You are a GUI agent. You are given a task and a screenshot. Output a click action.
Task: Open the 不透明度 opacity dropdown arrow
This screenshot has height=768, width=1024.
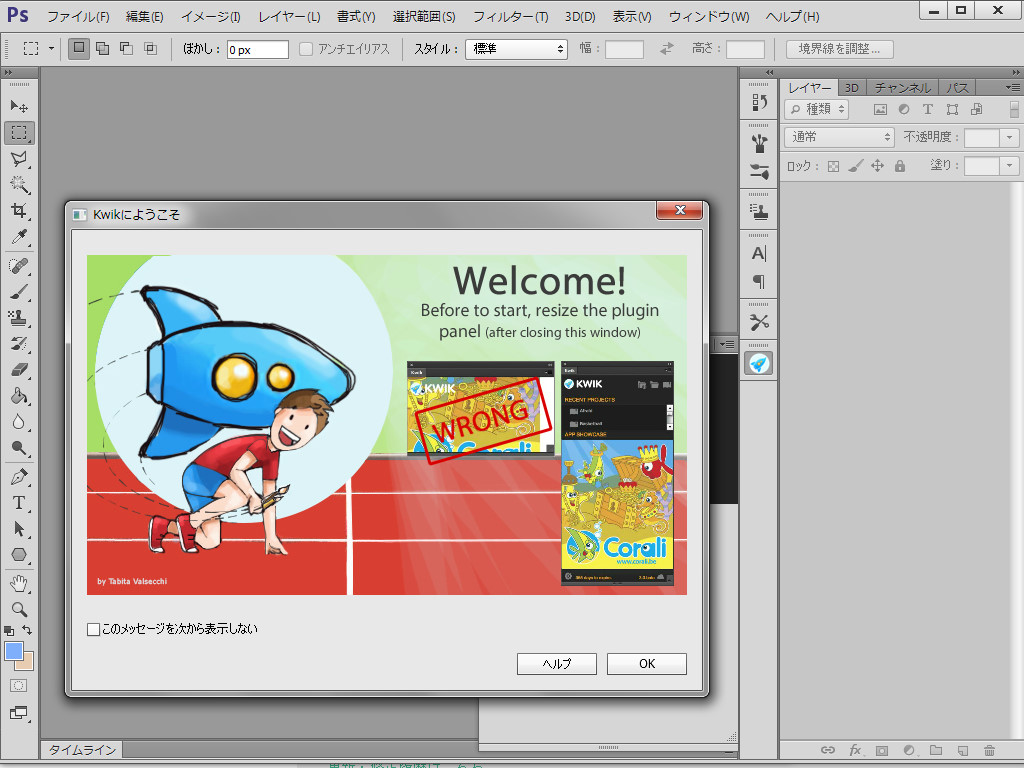pyautogui.click(x=1010, y=137)
